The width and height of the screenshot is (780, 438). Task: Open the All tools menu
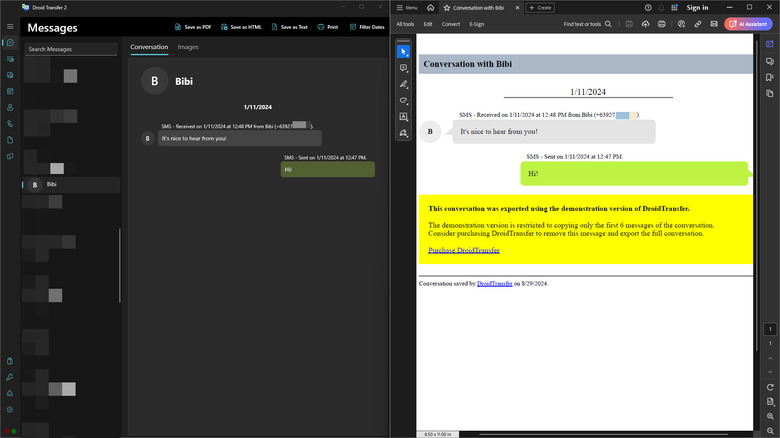(405, 23)
